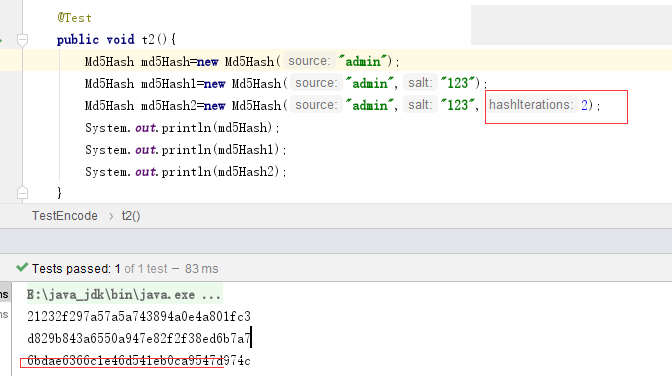672x376 pixels.
Task: Click the green run gutter icon beside t2()
Action: [1, 40]
